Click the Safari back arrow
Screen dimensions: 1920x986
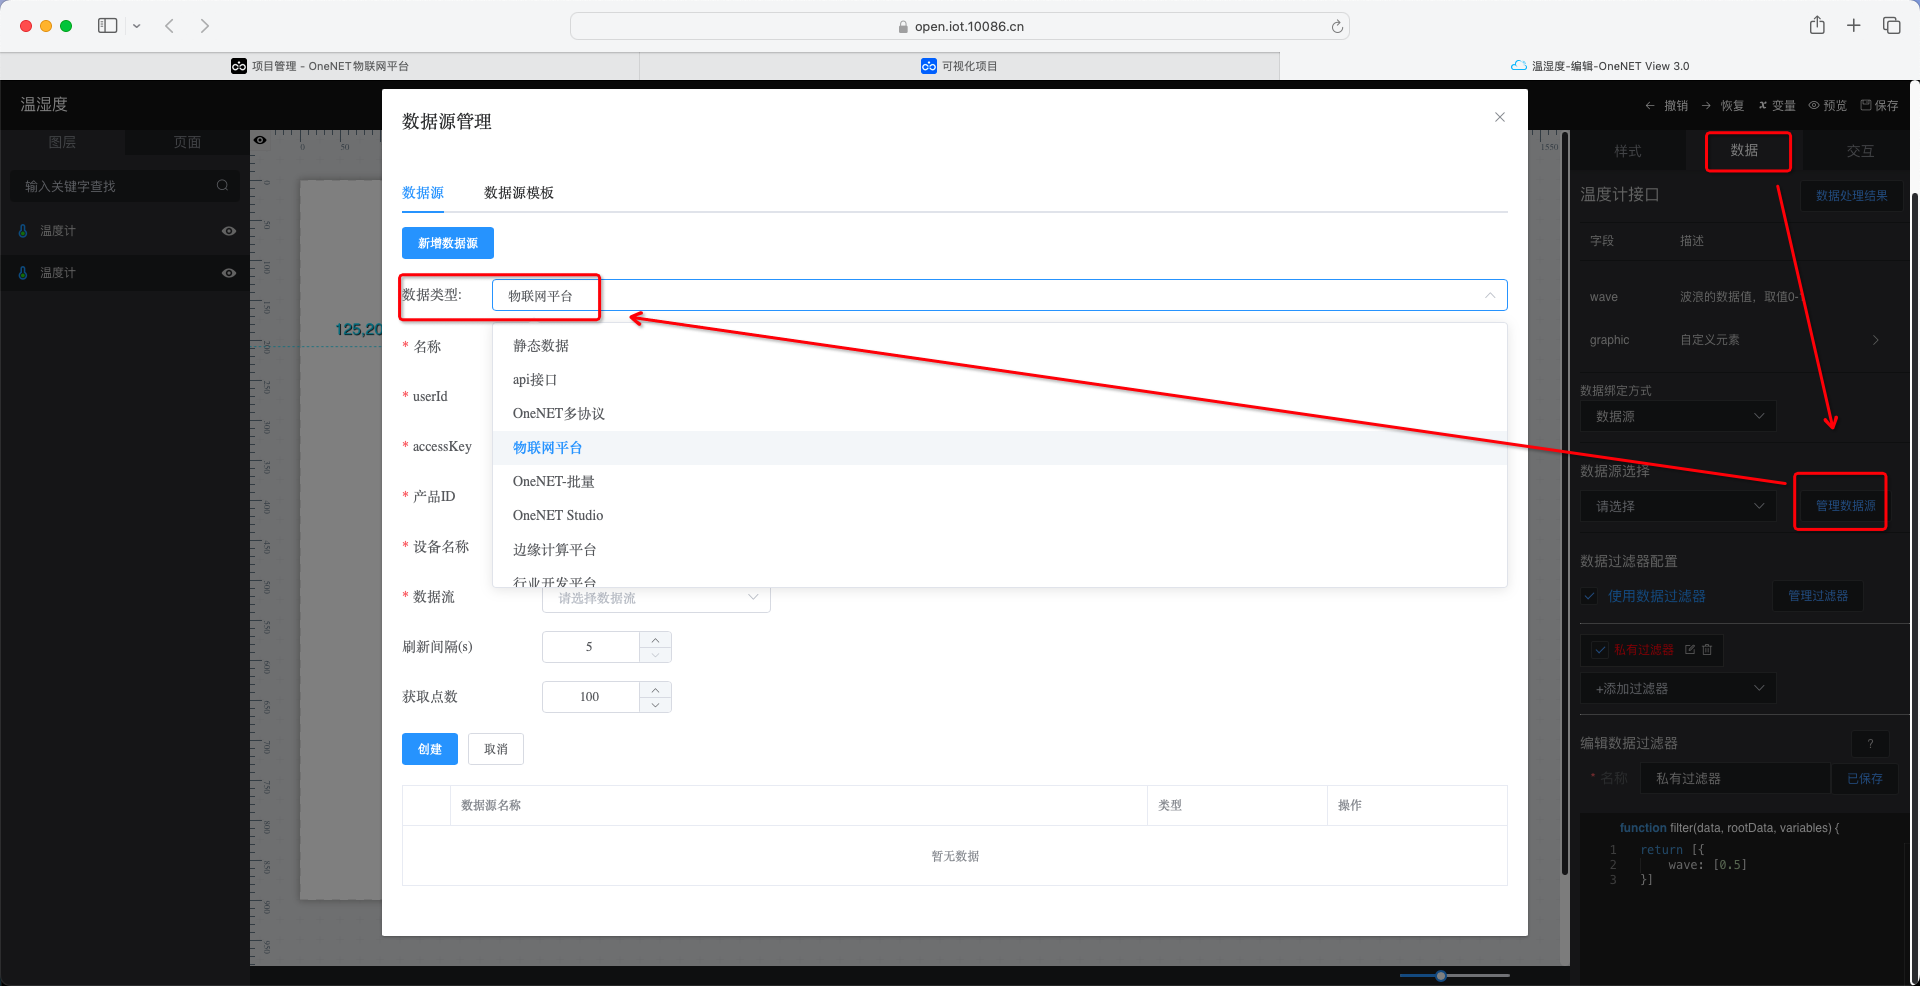[x=170, y=26]
